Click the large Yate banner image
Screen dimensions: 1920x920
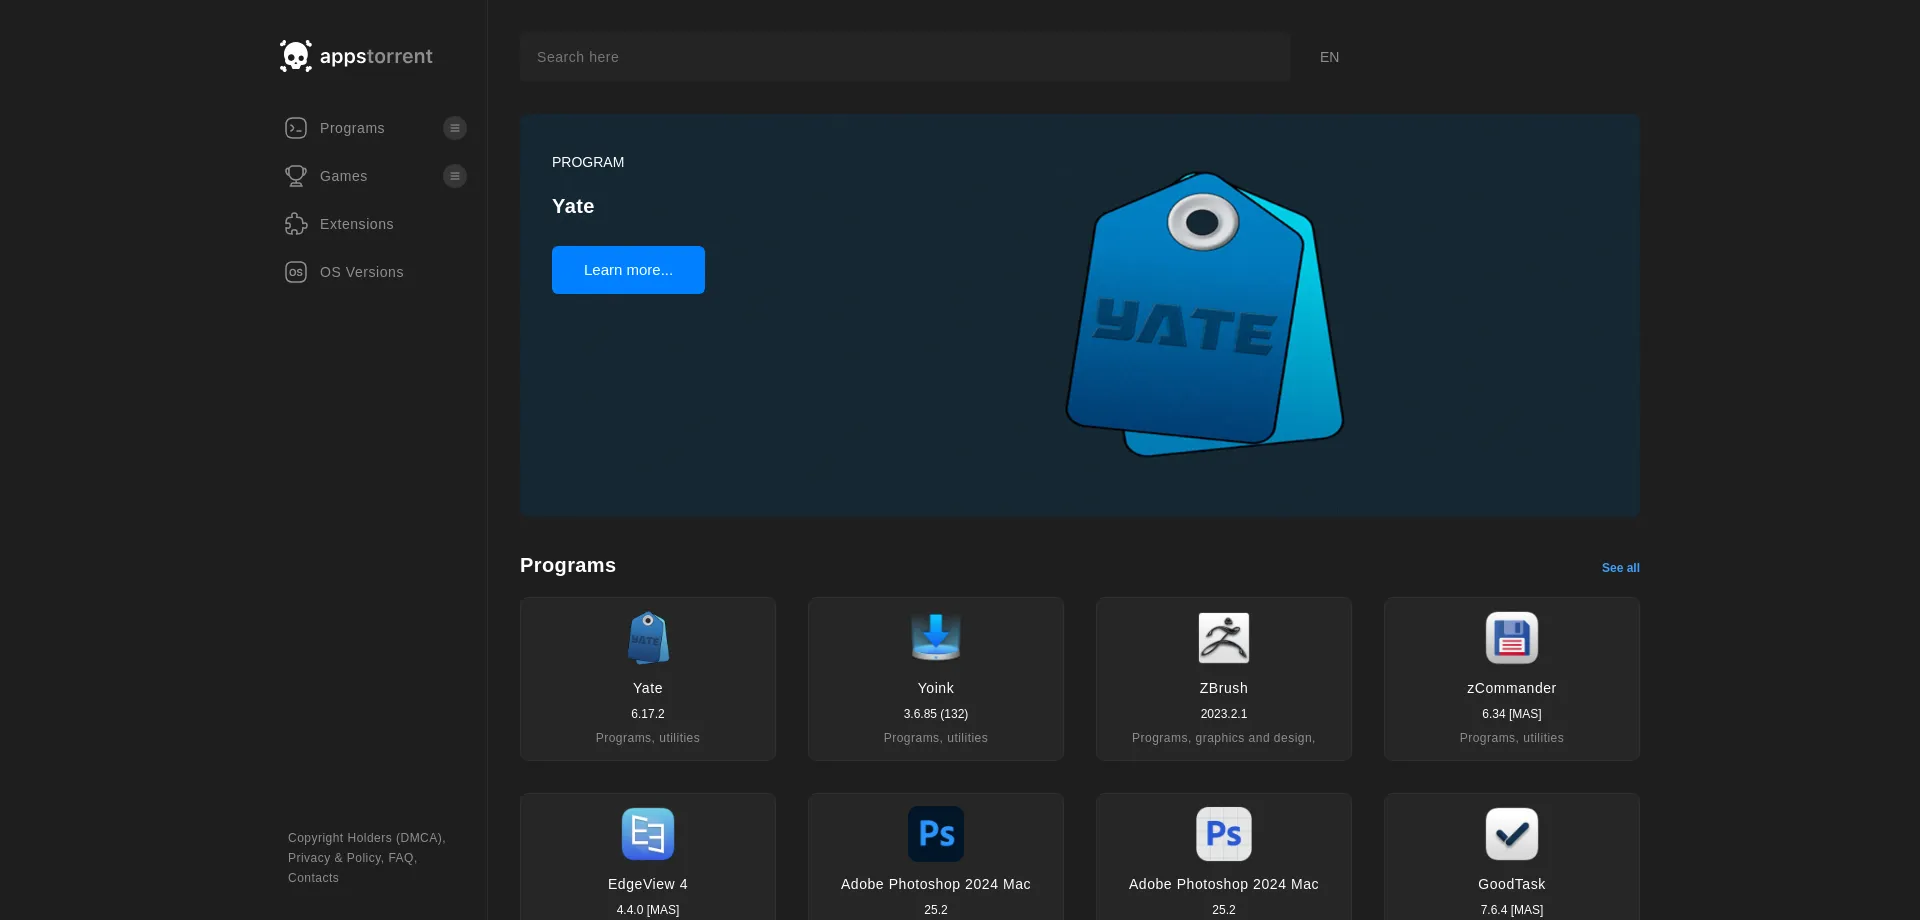tap(1204, 314)
